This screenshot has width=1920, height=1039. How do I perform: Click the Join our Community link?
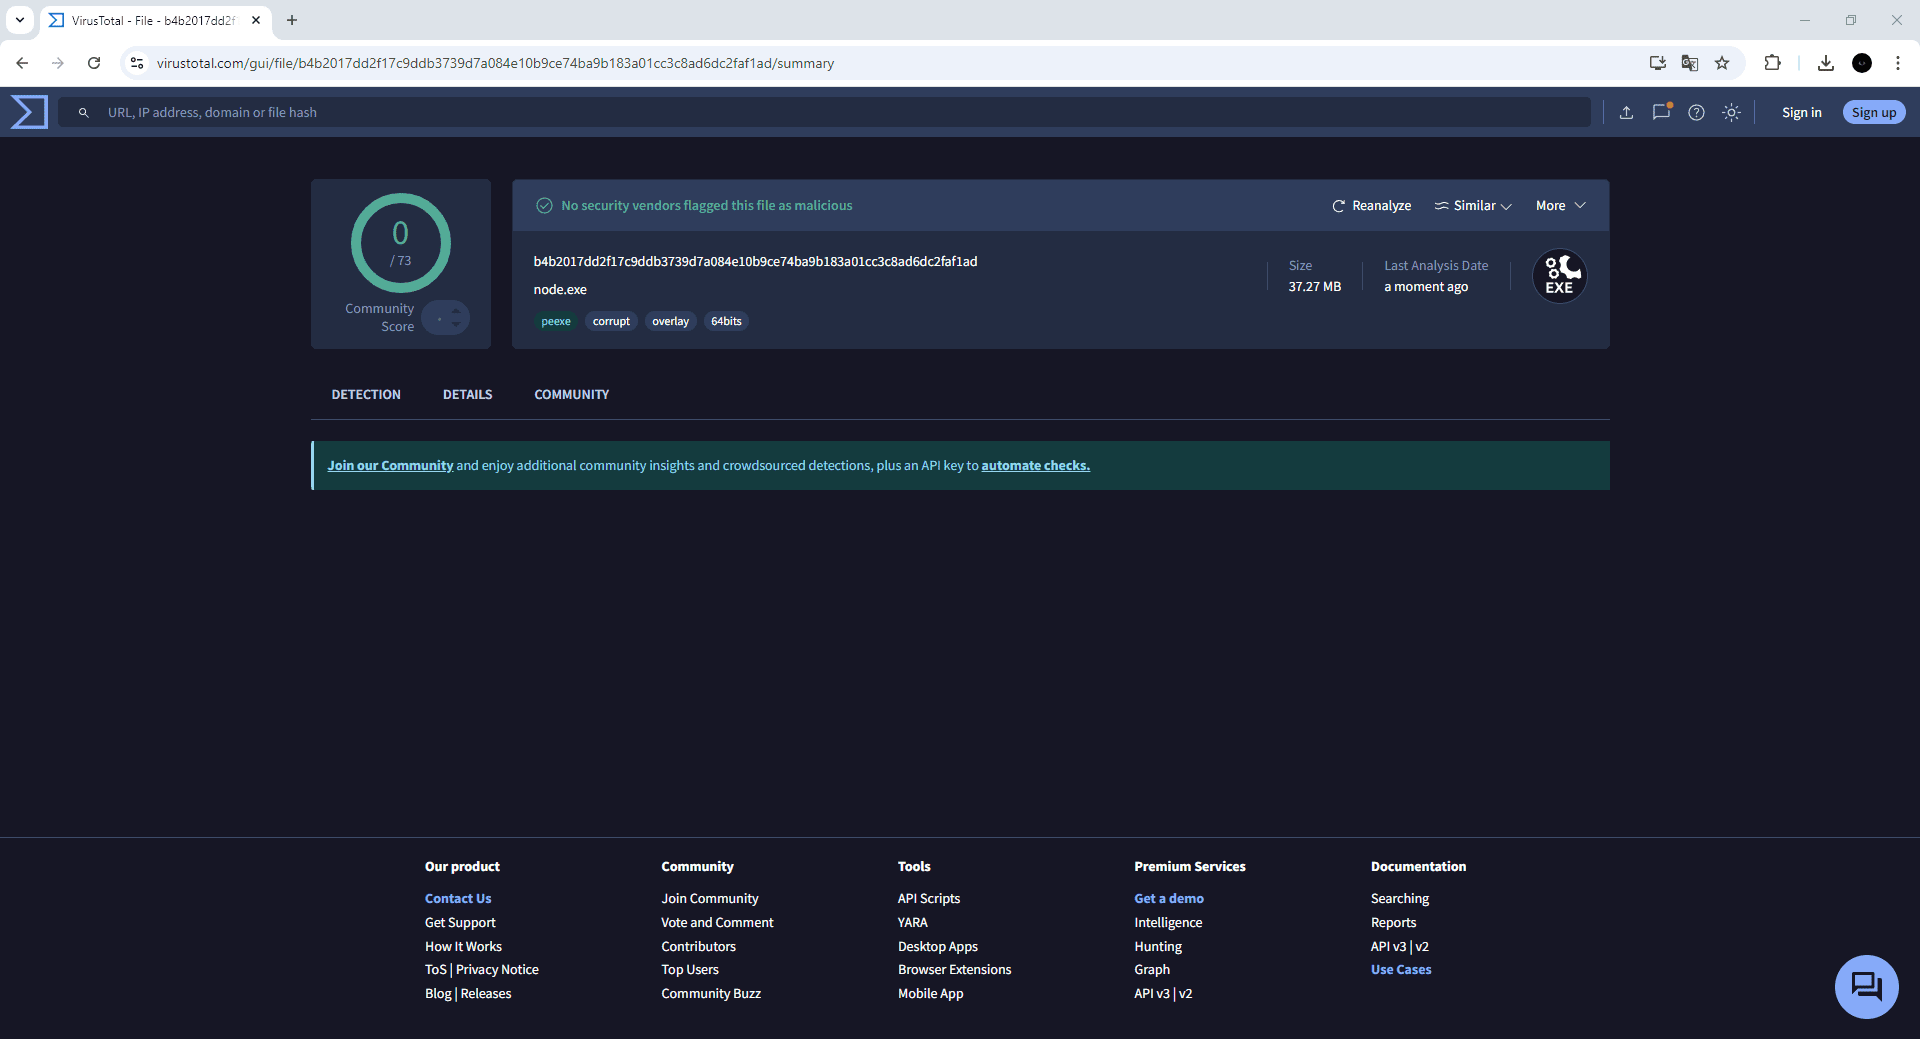coord(390,466)
